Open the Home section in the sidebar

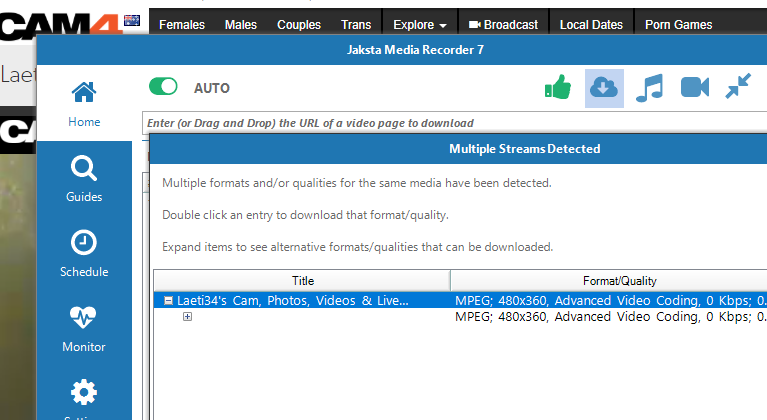coord(84,104)
